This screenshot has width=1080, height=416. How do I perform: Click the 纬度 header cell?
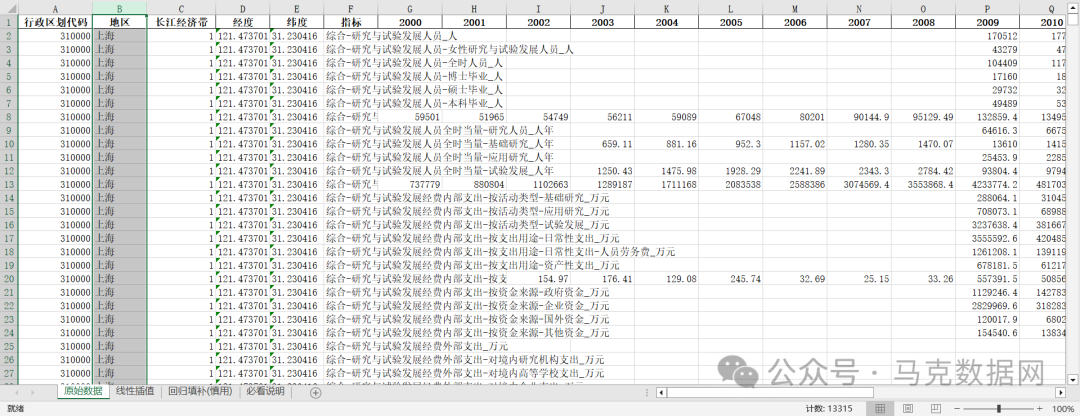tap(296, 22)
